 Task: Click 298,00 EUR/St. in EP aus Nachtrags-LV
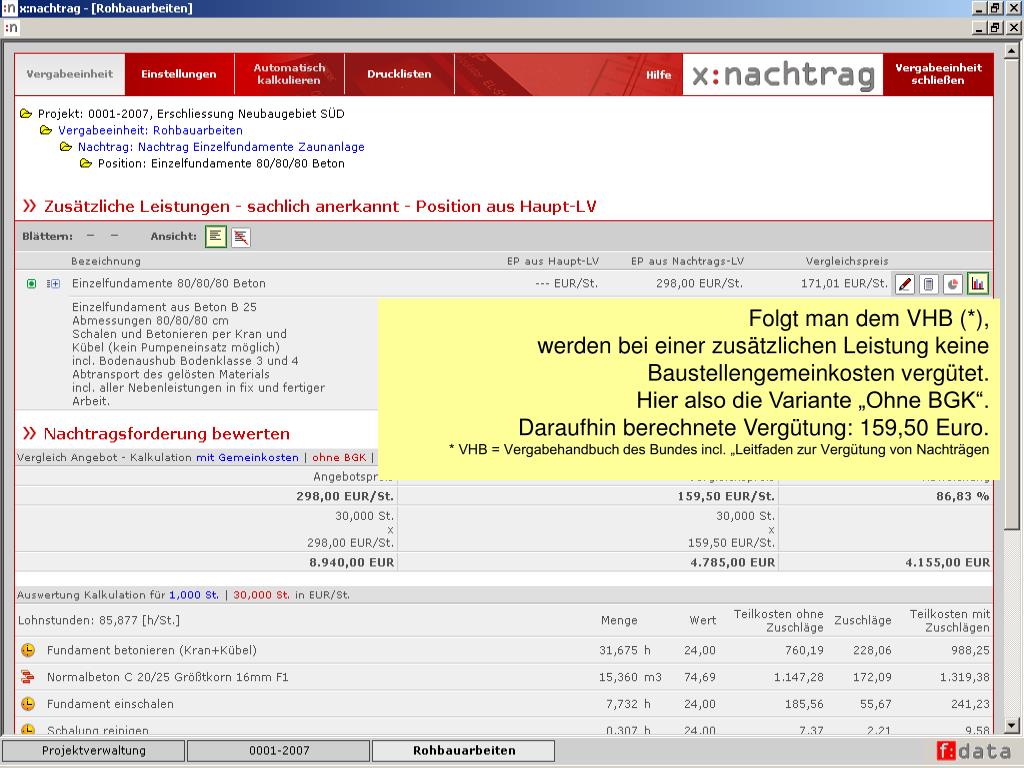[x=699, y=283]
